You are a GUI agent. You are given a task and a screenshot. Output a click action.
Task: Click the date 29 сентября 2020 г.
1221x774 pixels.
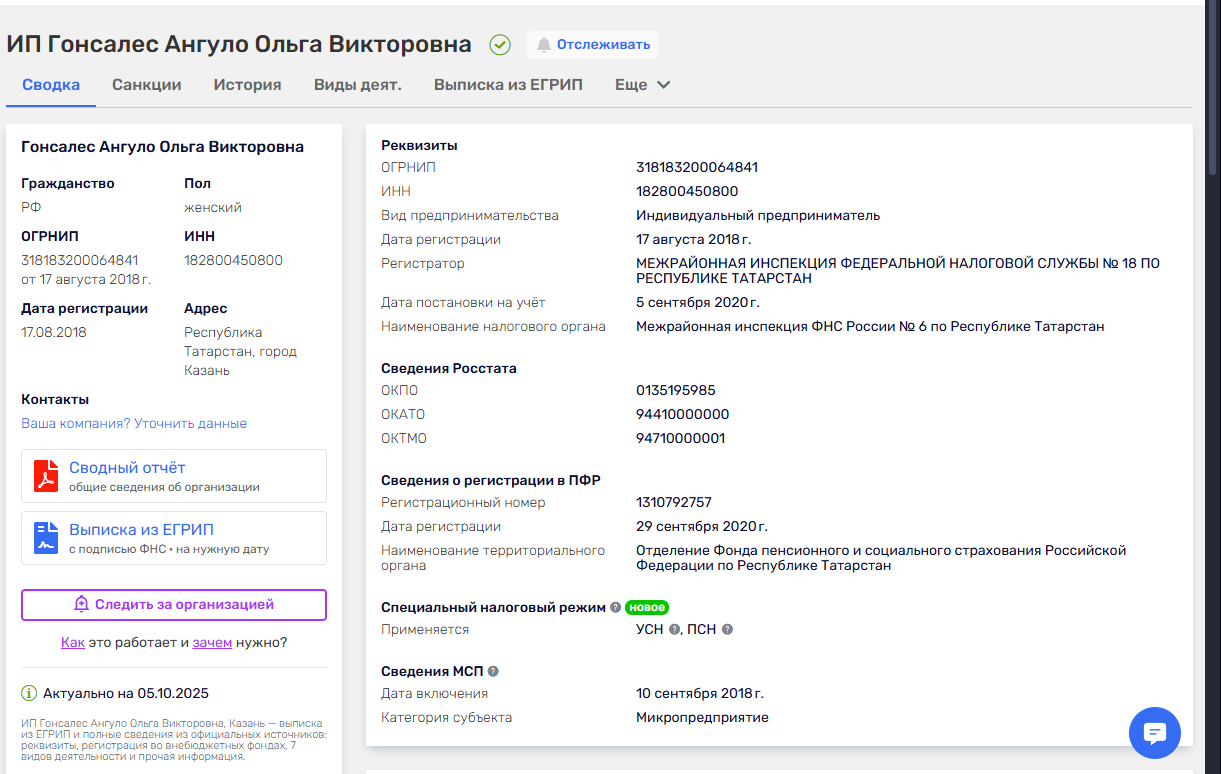(x=702, y=527)
